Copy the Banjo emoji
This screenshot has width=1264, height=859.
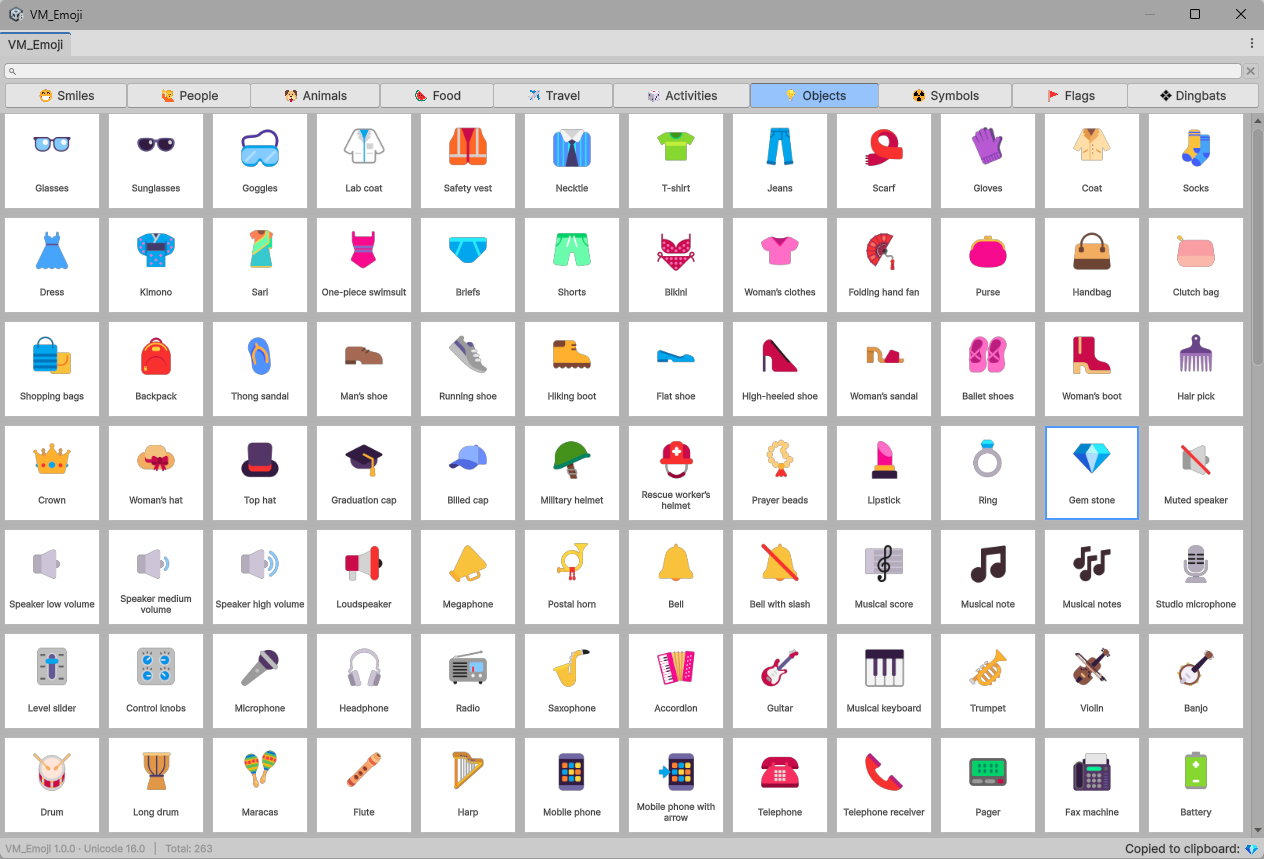pyautogui.click(x=1196, y=681)
